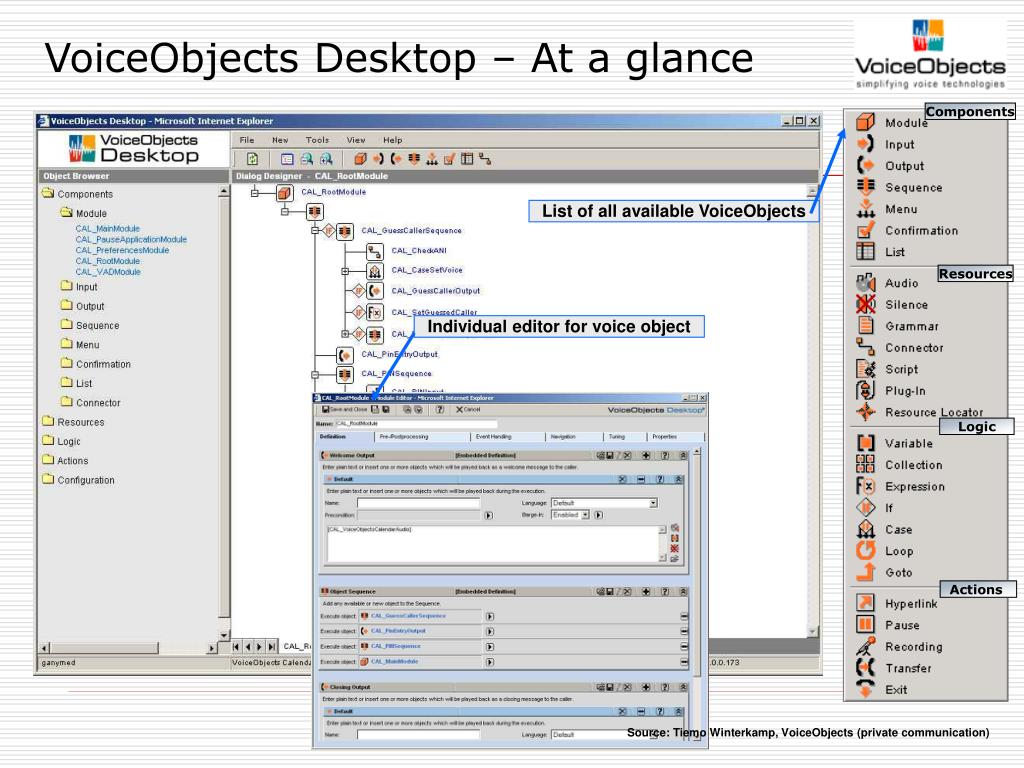Viewport: 1024px width, 768px height.
Task: Click the new Confirmation icon in the main toolbar
Action: click(449, 159)
